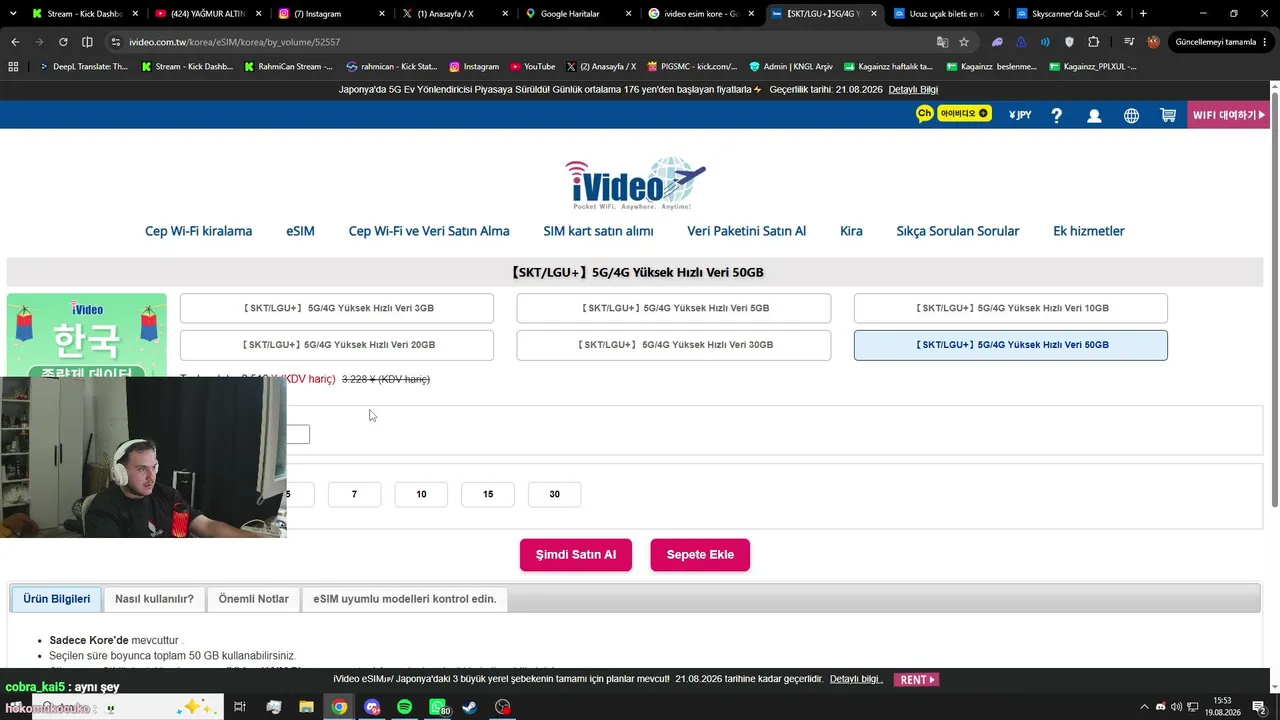Open the browser apps grid icon

[x=13, y=66]
